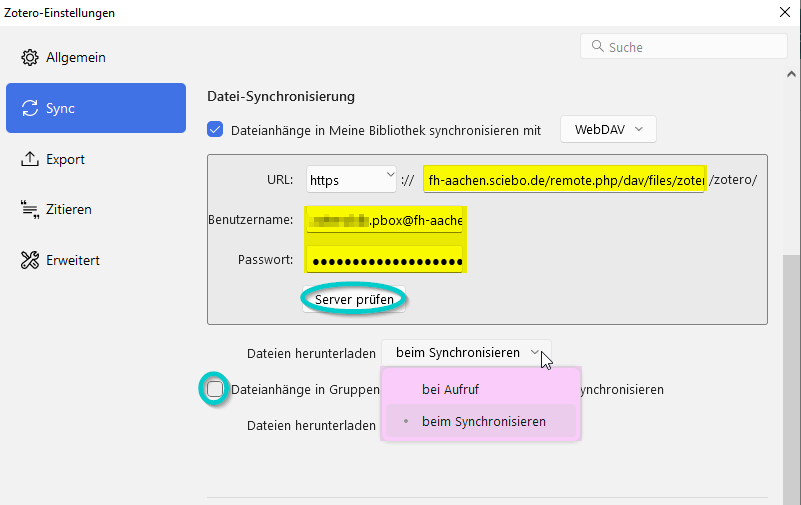Open the Allgemein settings pane
Image resolution: width=801 pixels, height=505 pixels.
(96, 57)
